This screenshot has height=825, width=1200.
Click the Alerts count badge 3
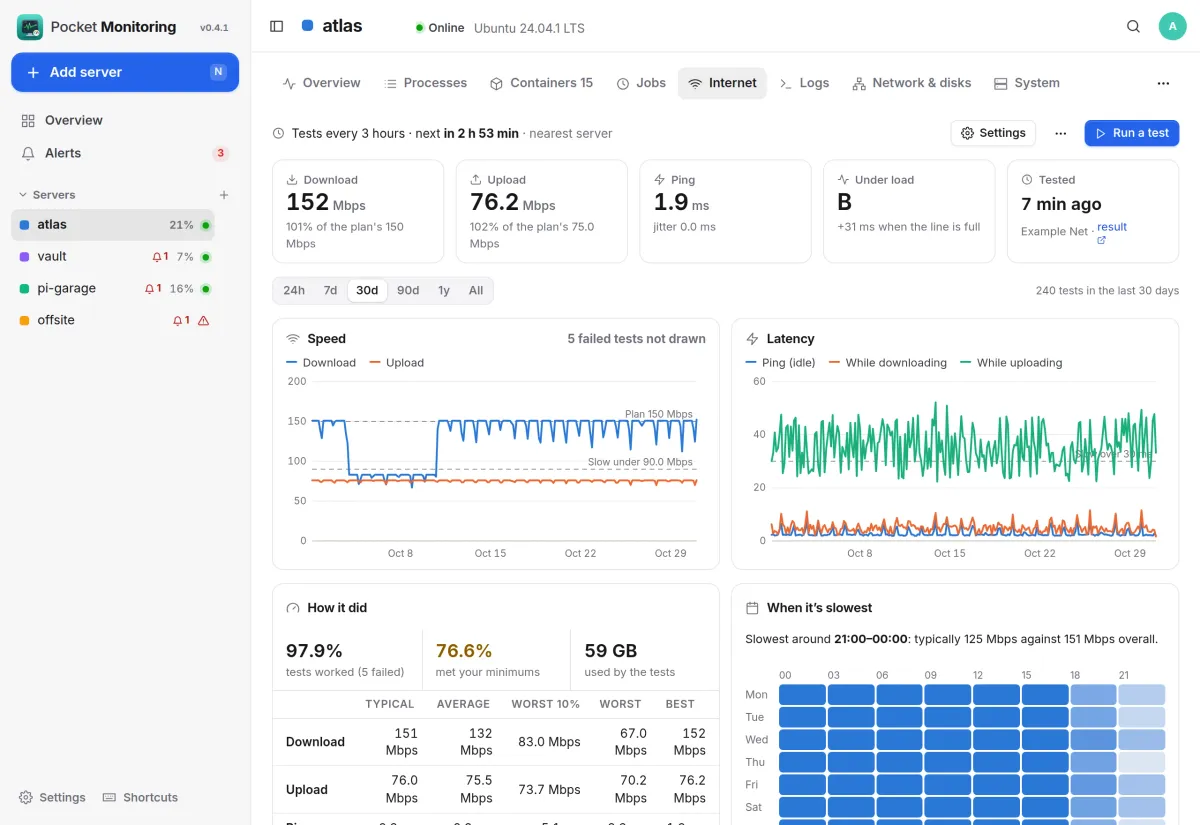[221, 153]
